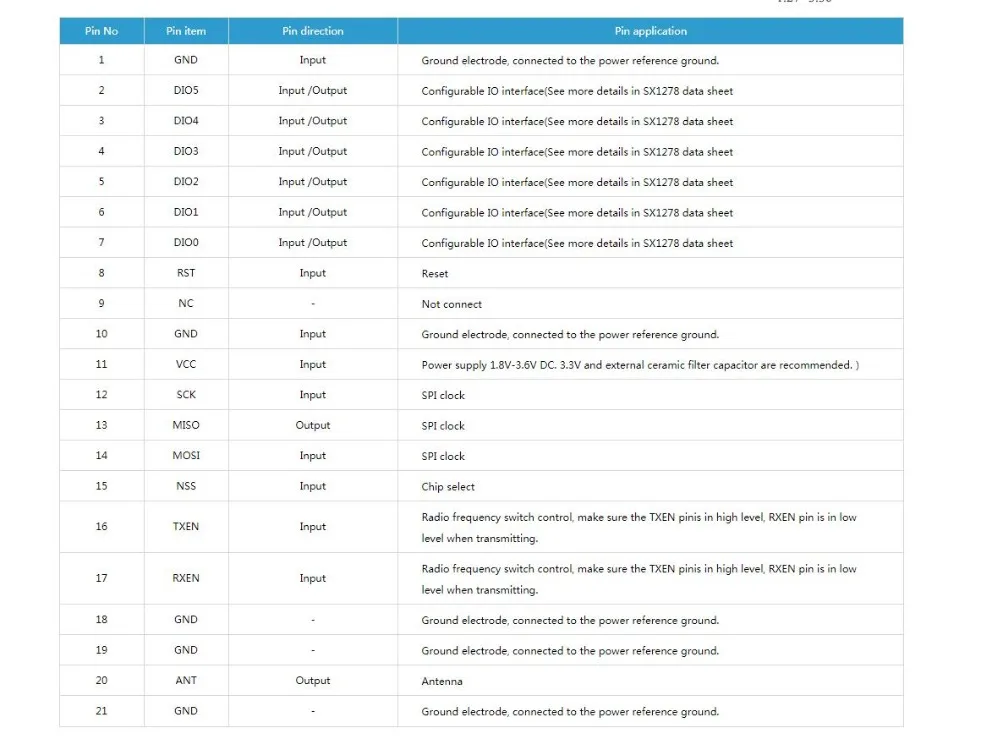Screen dimensions: 1000x739
Task: Click the "Input" direction in RST row
Action: (312, 273)
